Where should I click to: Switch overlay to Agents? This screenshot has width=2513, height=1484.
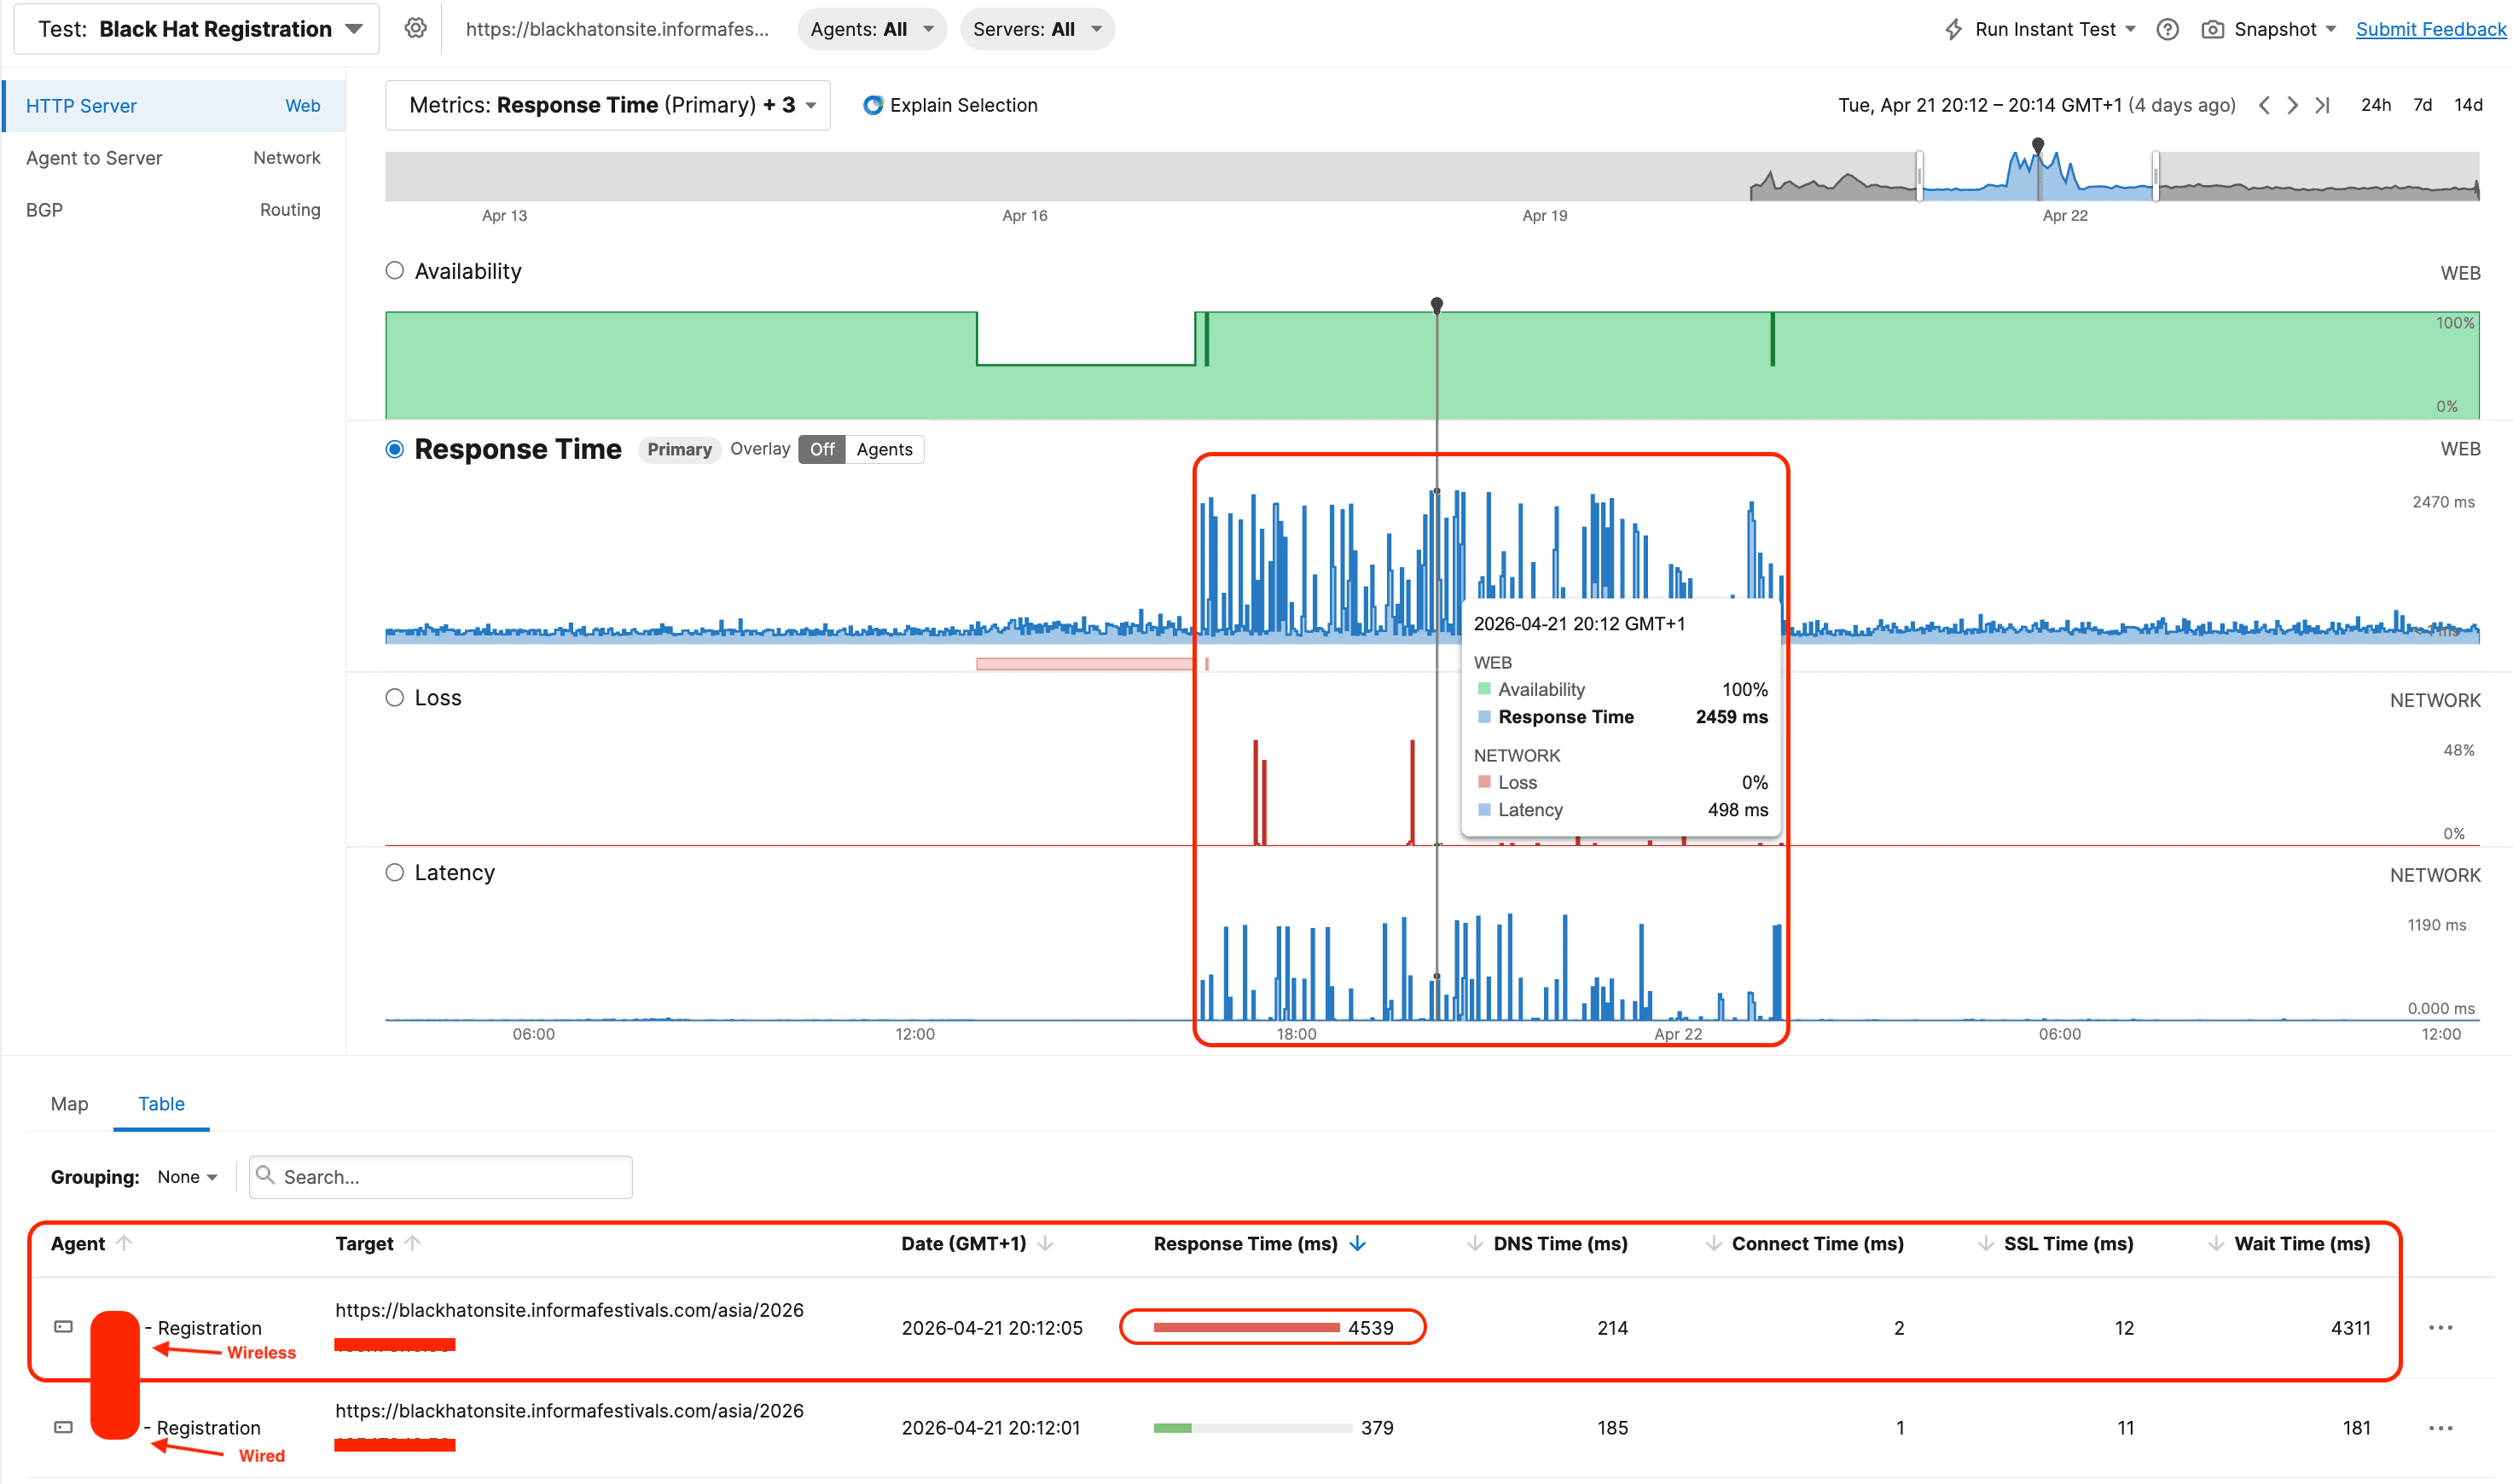(x=884, y=449)
